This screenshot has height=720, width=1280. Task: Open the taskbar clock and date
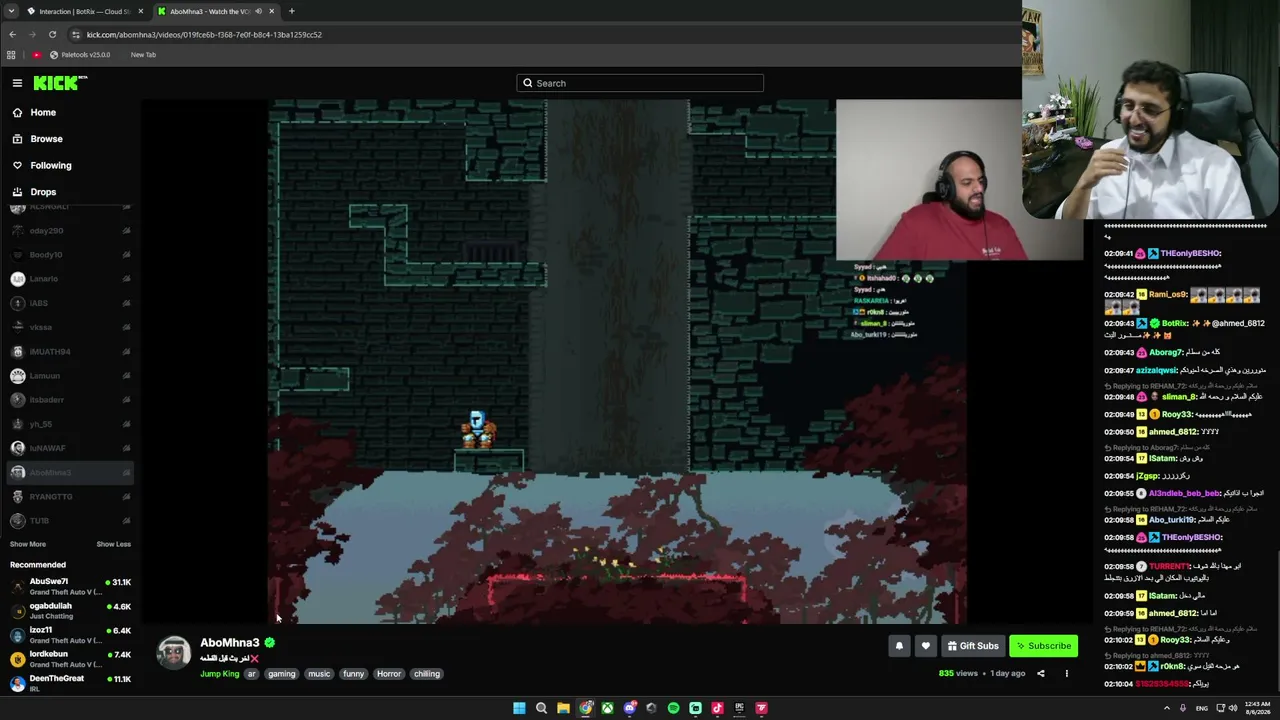tap(1256, 708)
